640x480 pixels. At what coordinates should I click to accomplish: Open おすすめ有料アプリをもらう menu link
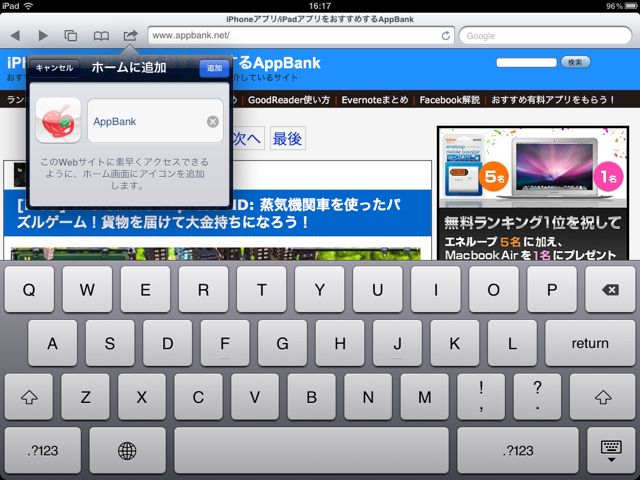(553, 100)
